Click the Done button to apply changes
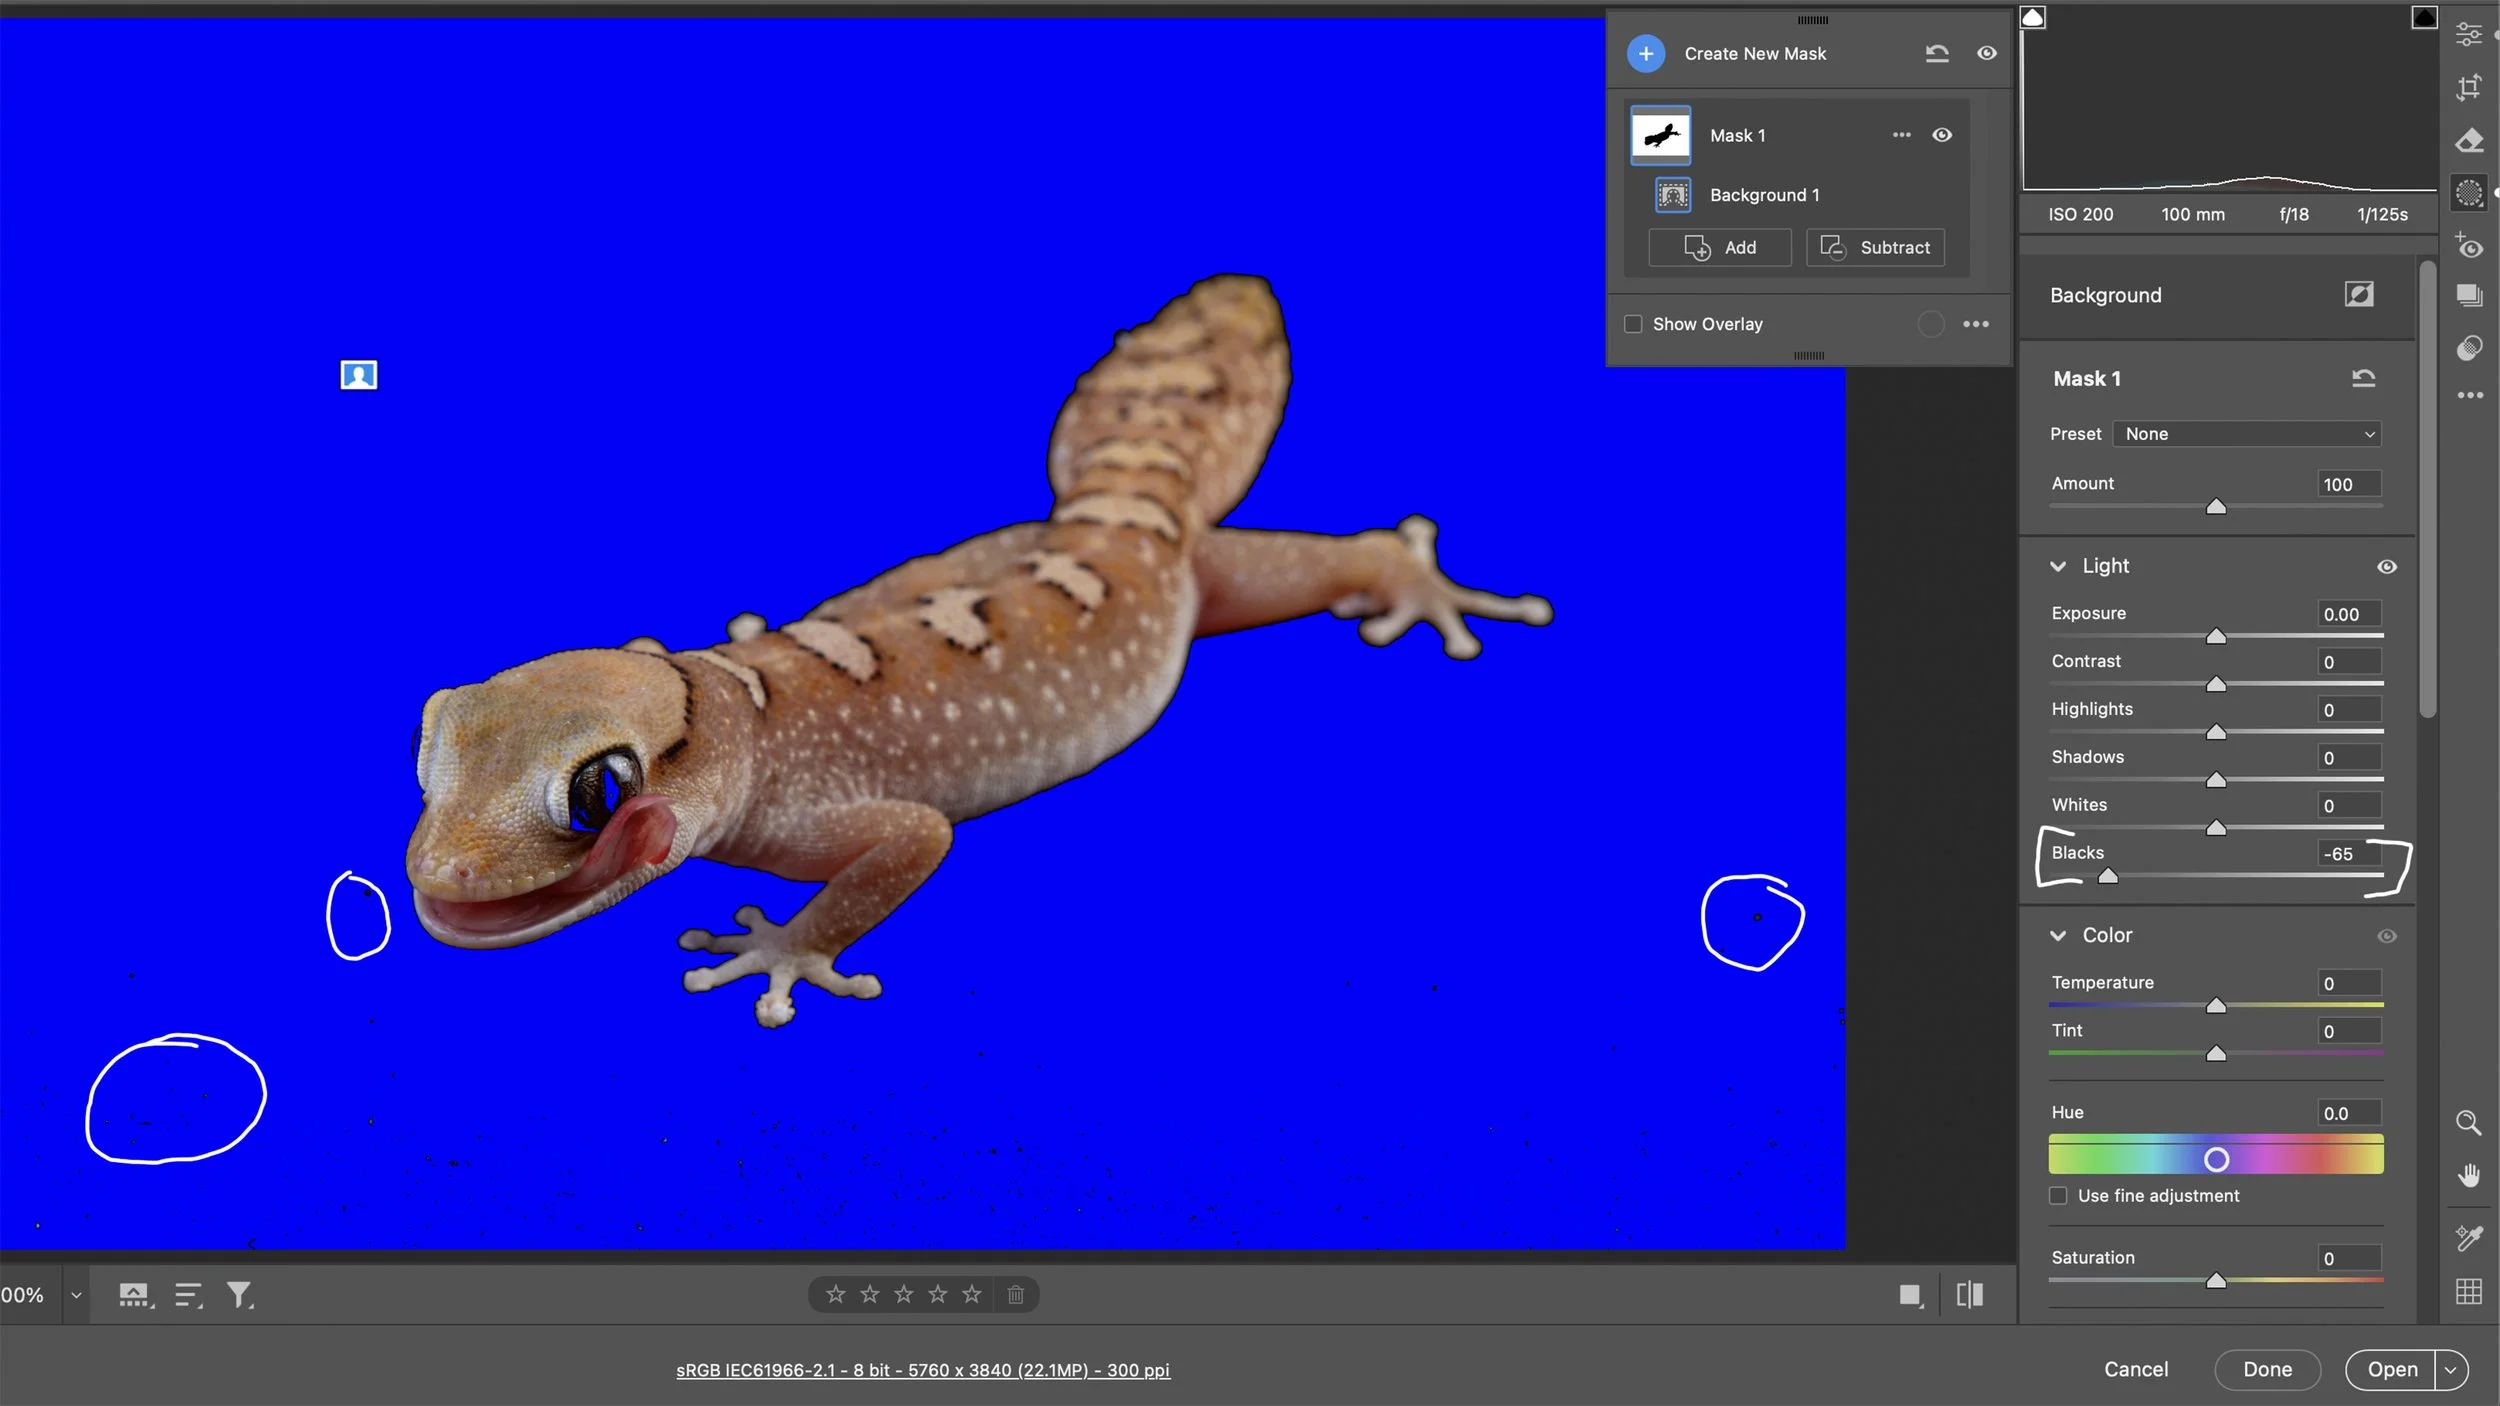The width and height of the screenshot is (2500, 1406). [2266, 1369]
